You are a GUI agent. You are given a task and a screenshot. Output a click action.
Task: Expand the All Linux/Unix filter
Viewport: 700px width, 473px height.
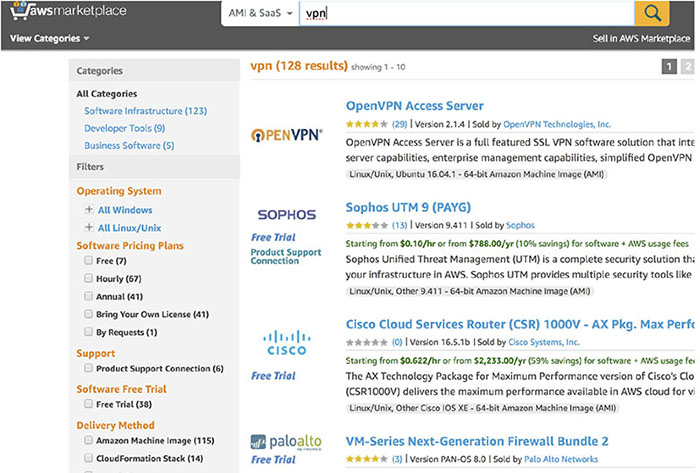[89, 228]
